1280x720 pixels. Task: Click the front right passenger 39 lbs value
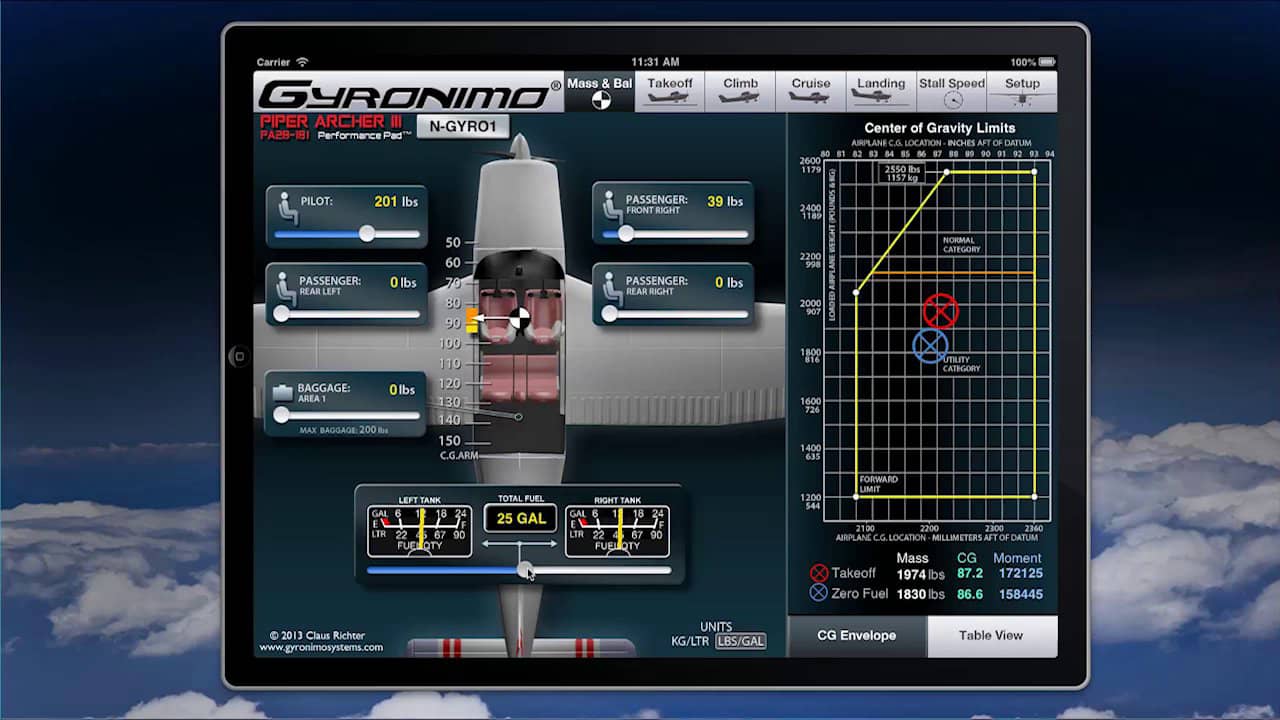point(725,201)
